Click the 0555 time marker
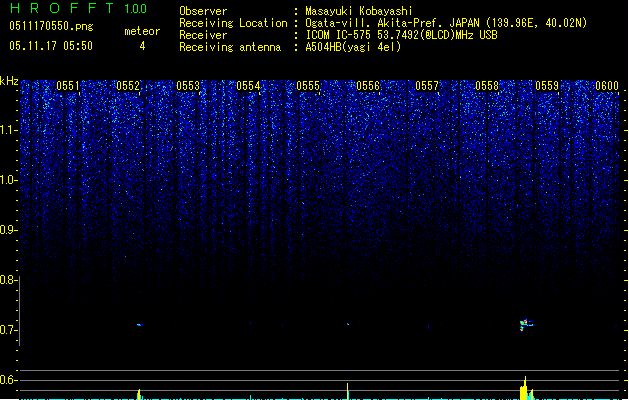The width and height of the screenshot is (629, 400). (308, 86)
